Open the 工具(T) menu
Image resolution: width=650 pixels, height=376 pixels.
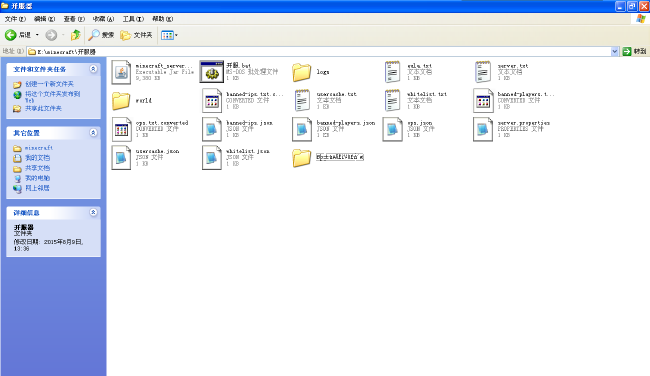(133, 19)
